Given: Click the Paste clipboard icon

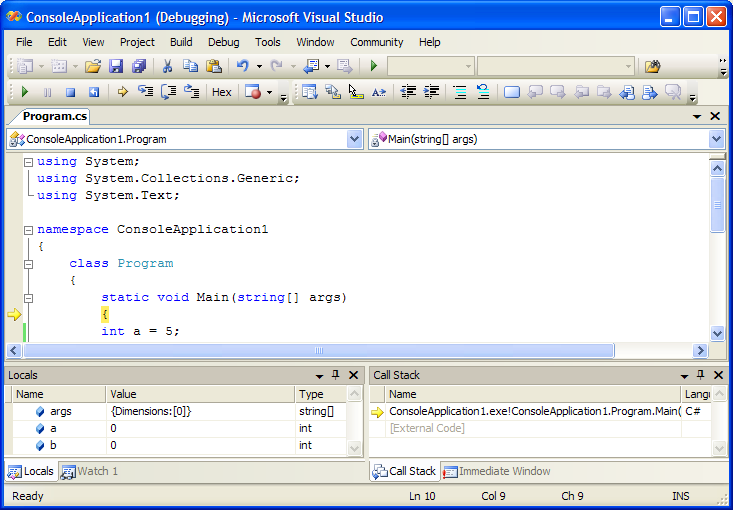Looking at the screenshot, I should 214,66.
